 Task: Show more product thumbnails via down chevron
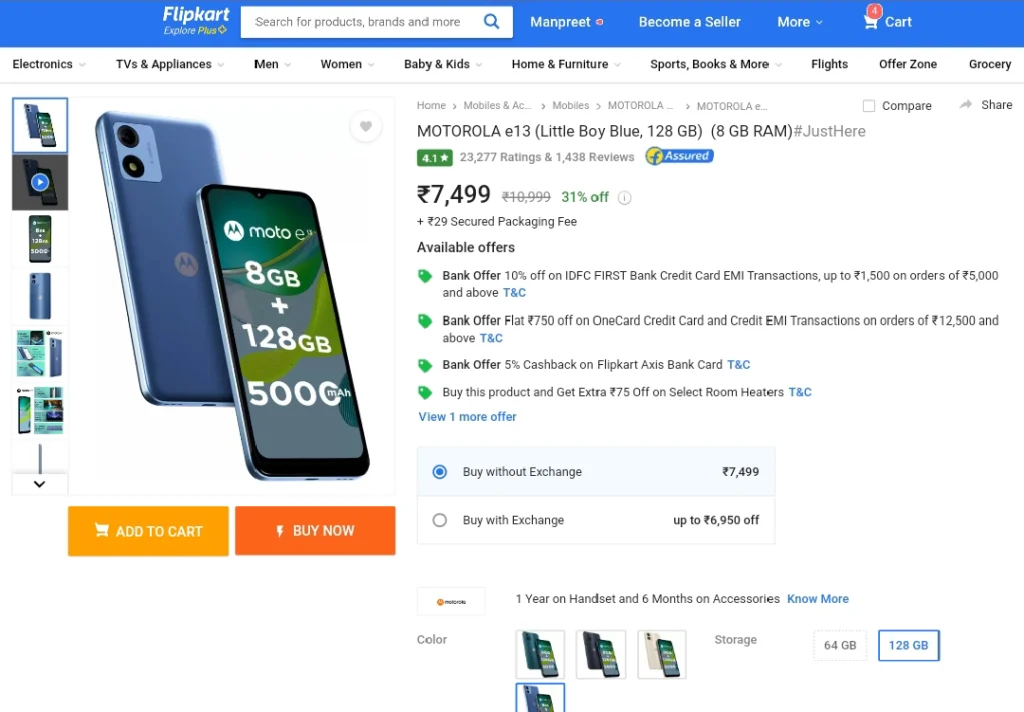pos(39,484)
